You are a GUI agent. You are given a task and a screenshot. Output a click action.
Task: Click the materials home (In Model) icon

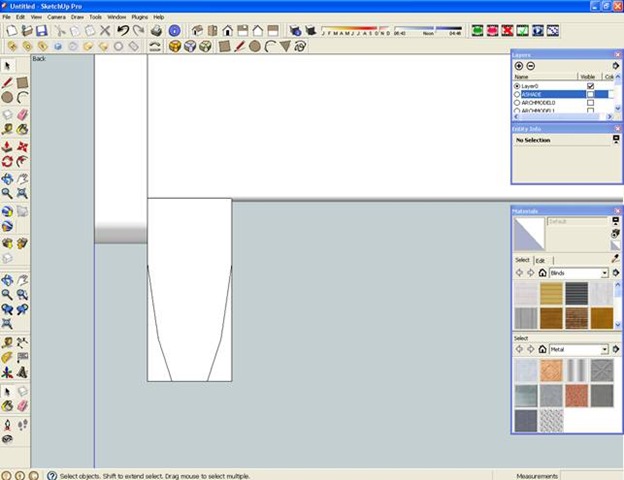[542, 273]
